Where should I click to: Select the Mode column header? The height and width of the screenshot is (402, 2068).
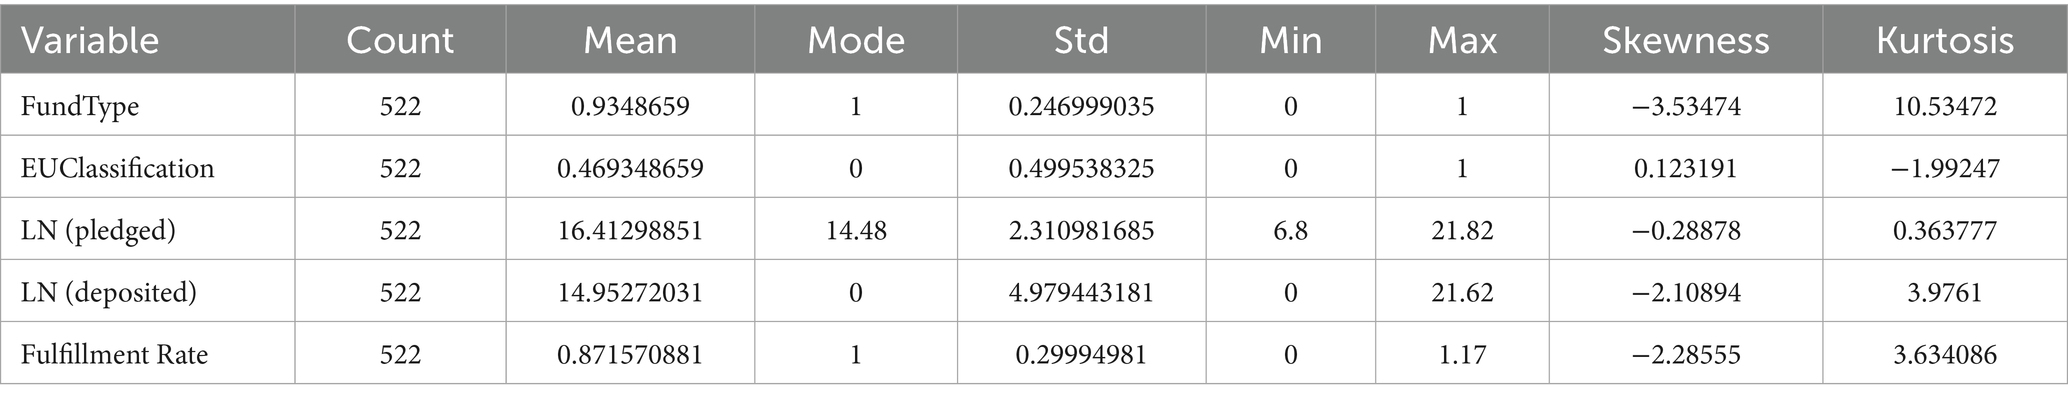(856, 40)
